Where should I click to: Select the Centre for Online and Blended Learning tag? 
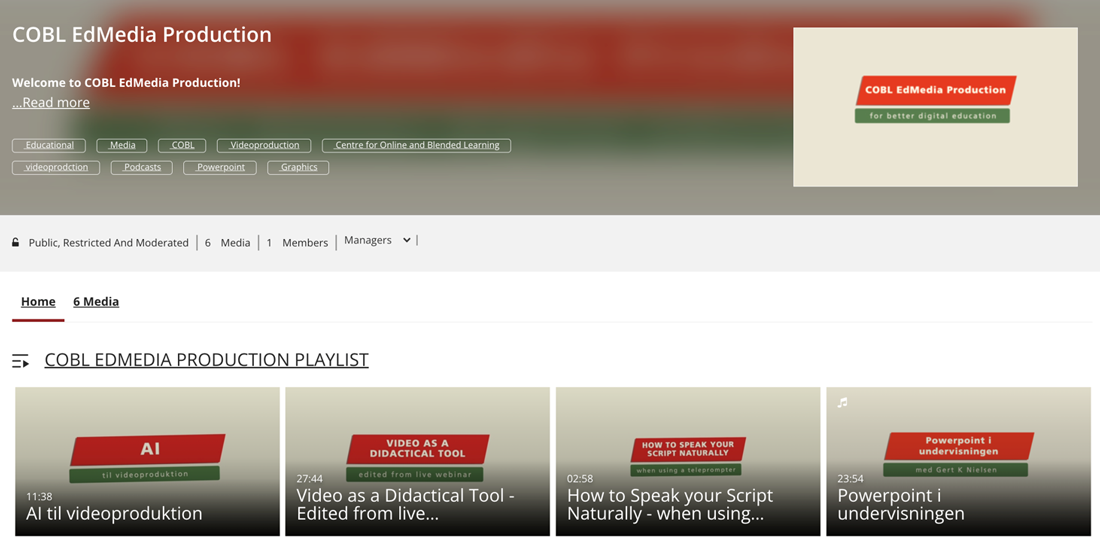(417, 145)
